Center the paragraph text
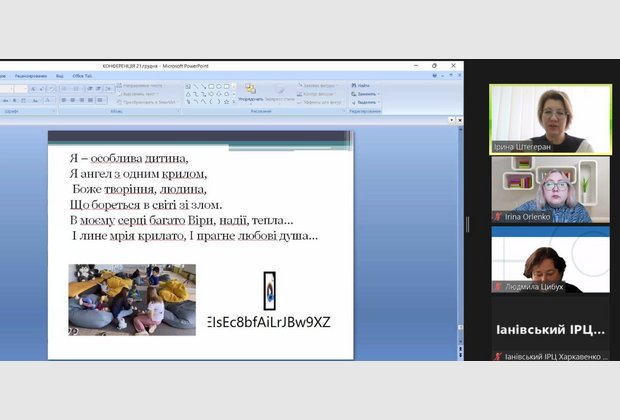620x420 pixels. [x=72, y=100]
